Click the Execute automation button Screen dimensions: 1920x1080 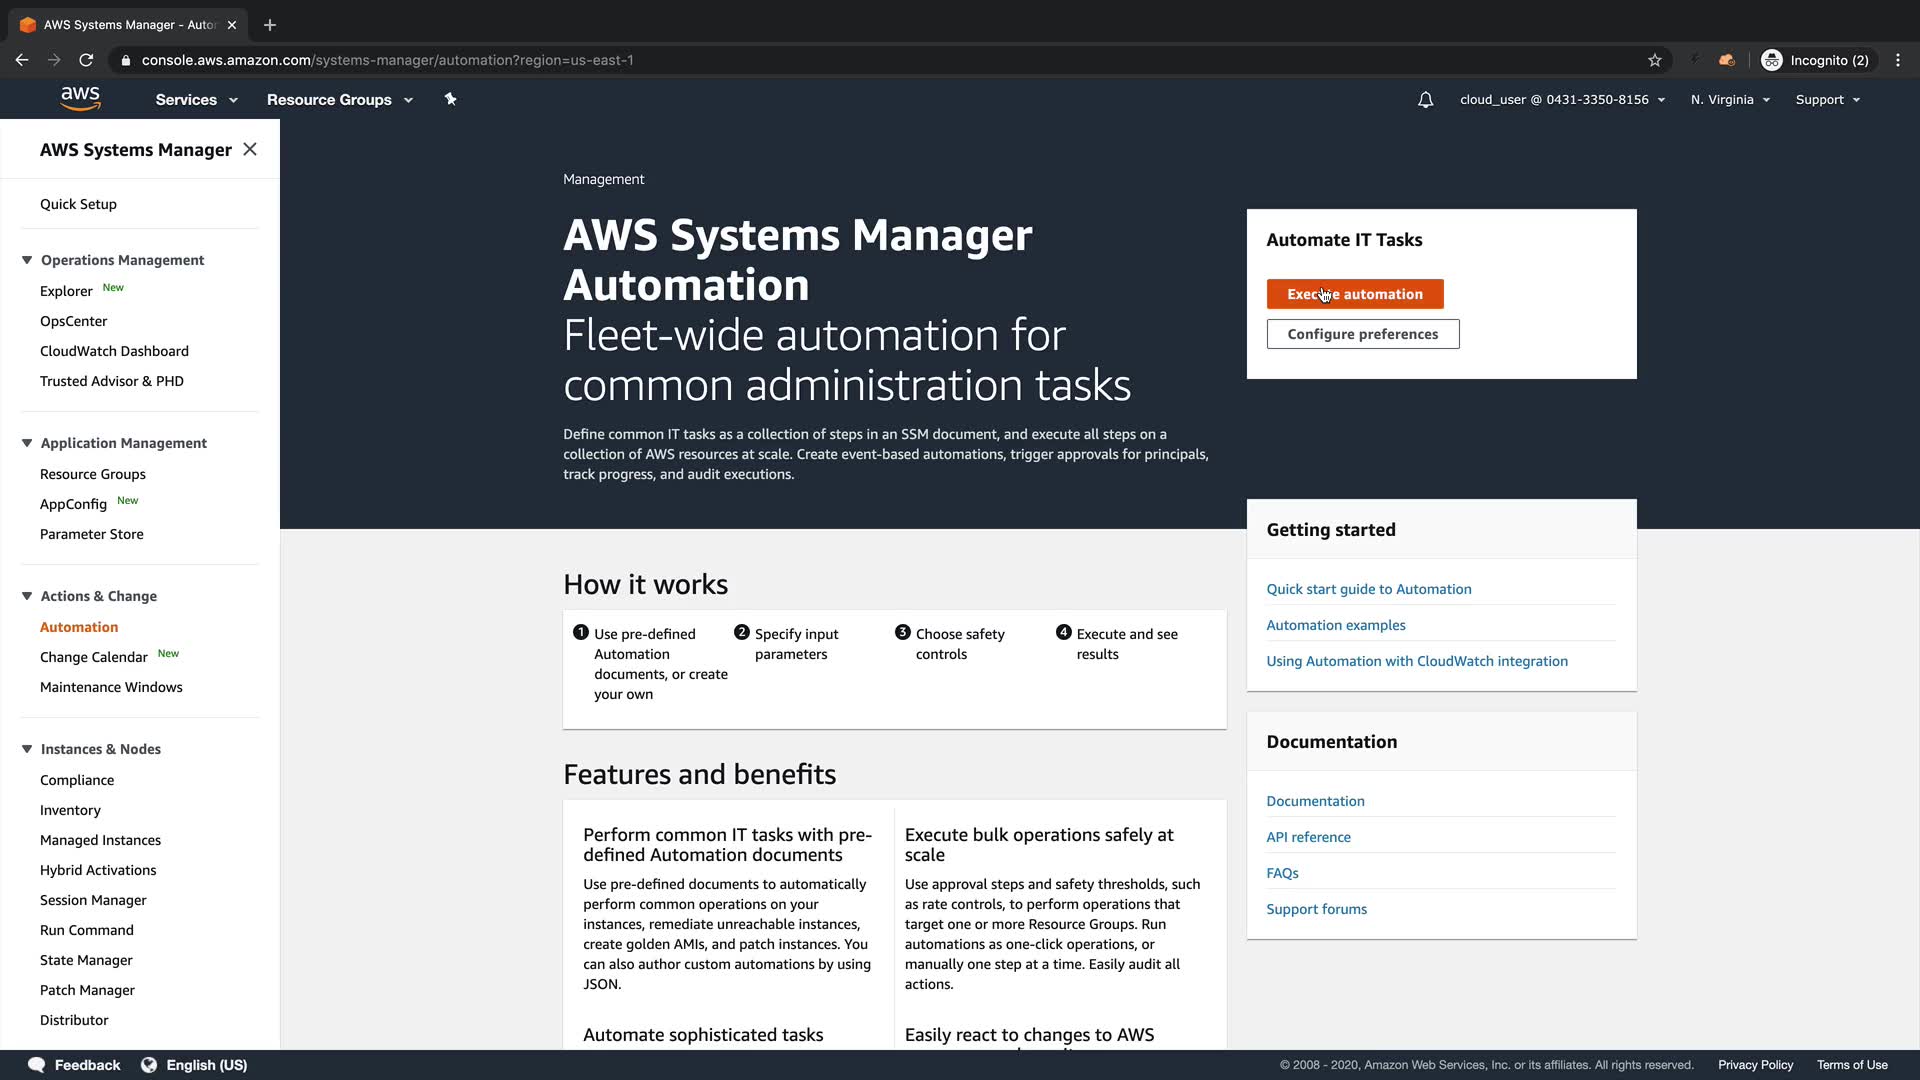coord(1354,294)
